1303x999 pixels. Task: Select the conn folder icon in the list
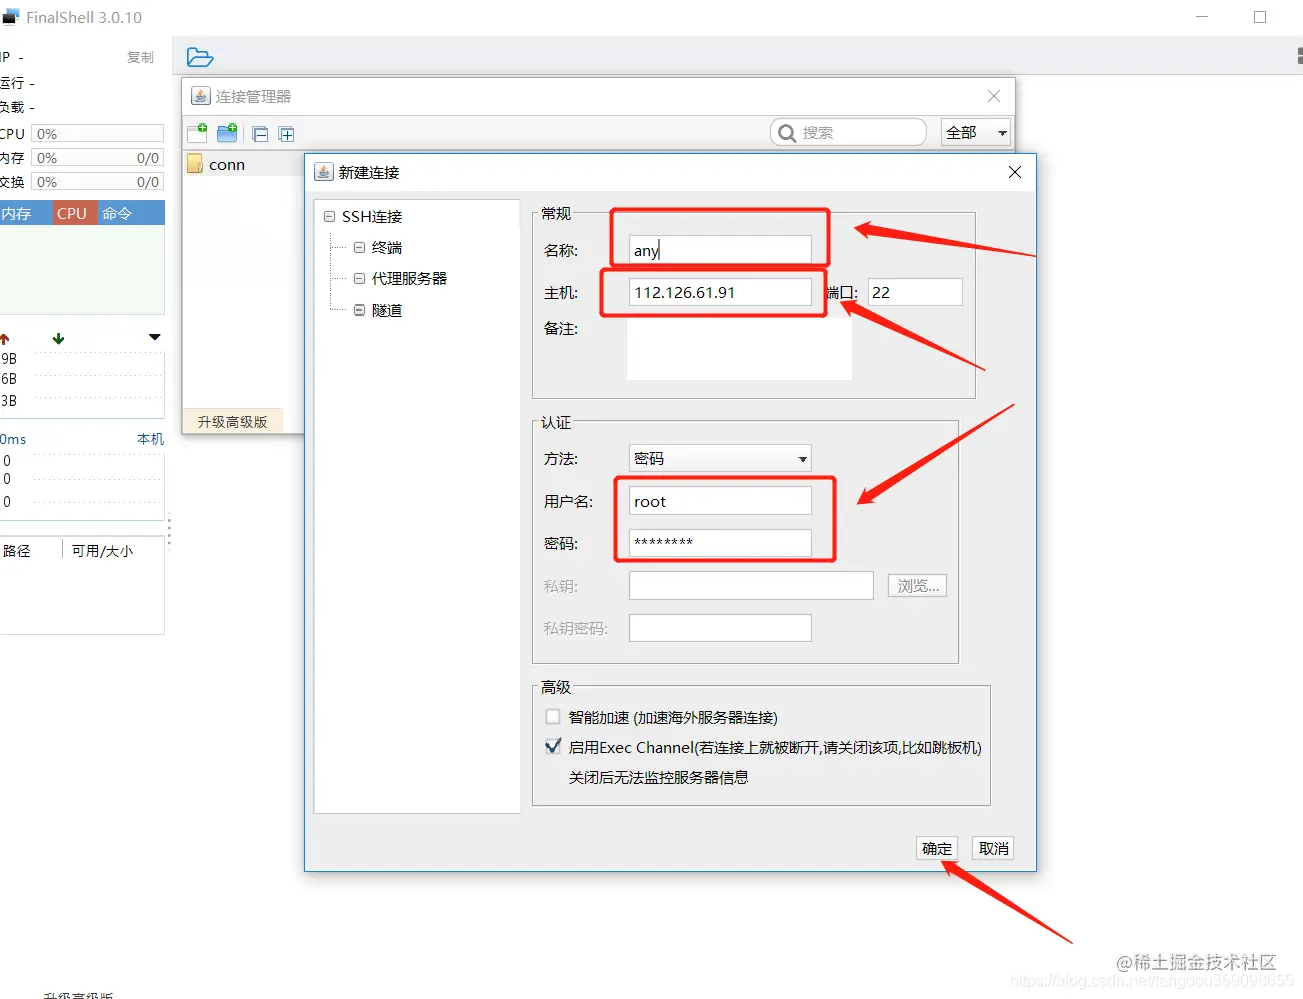coord(195,164)
